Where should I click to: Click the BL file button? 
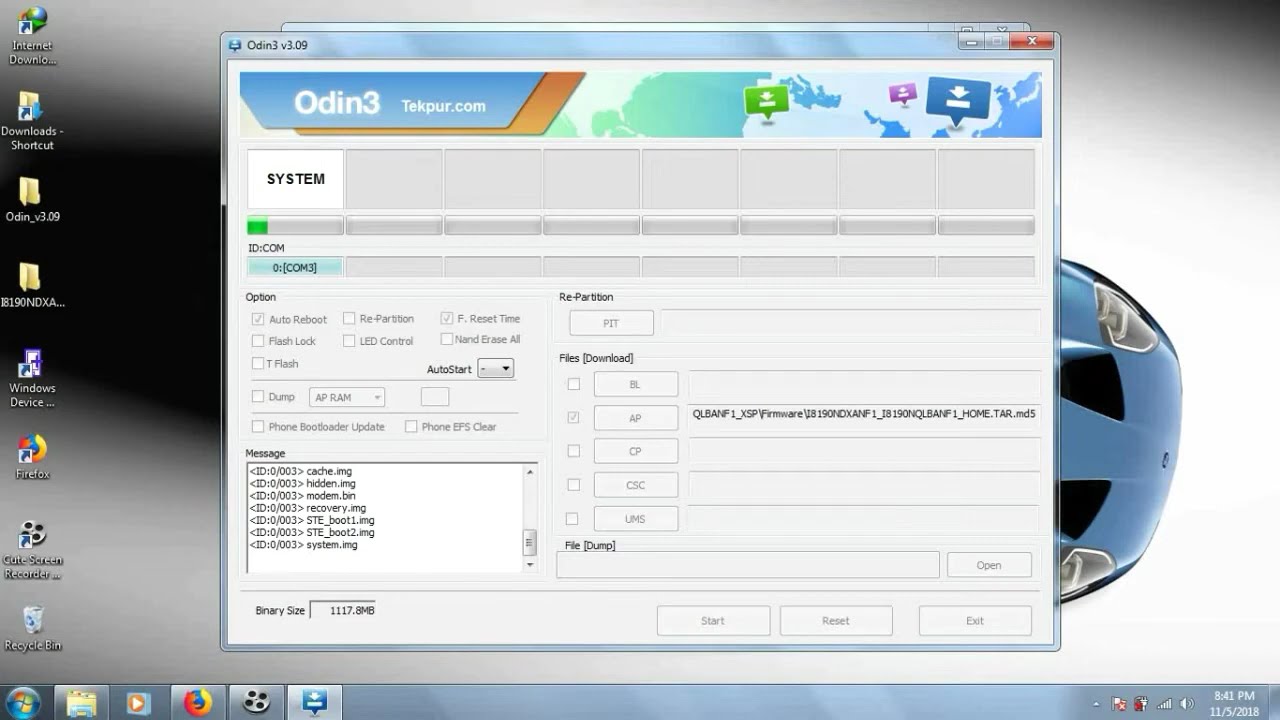[636, 384]
